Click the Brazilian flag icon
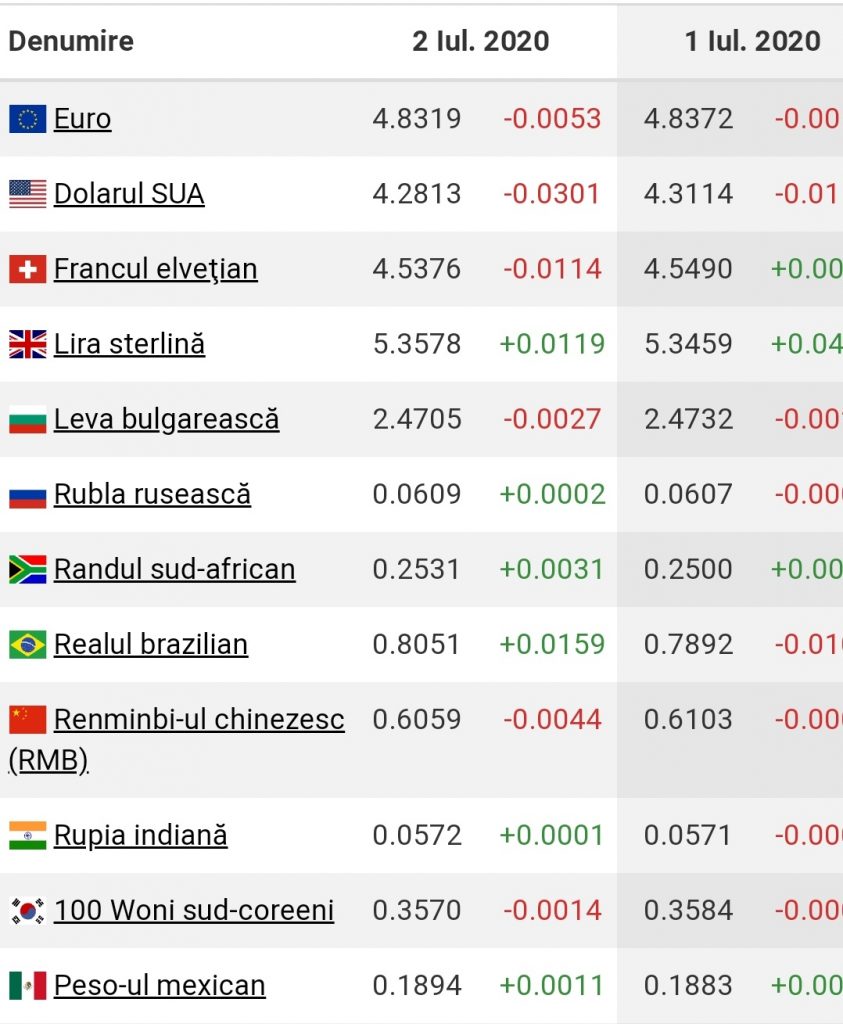Viewport: 843px width, 1024px height. (x=28, y=644)
